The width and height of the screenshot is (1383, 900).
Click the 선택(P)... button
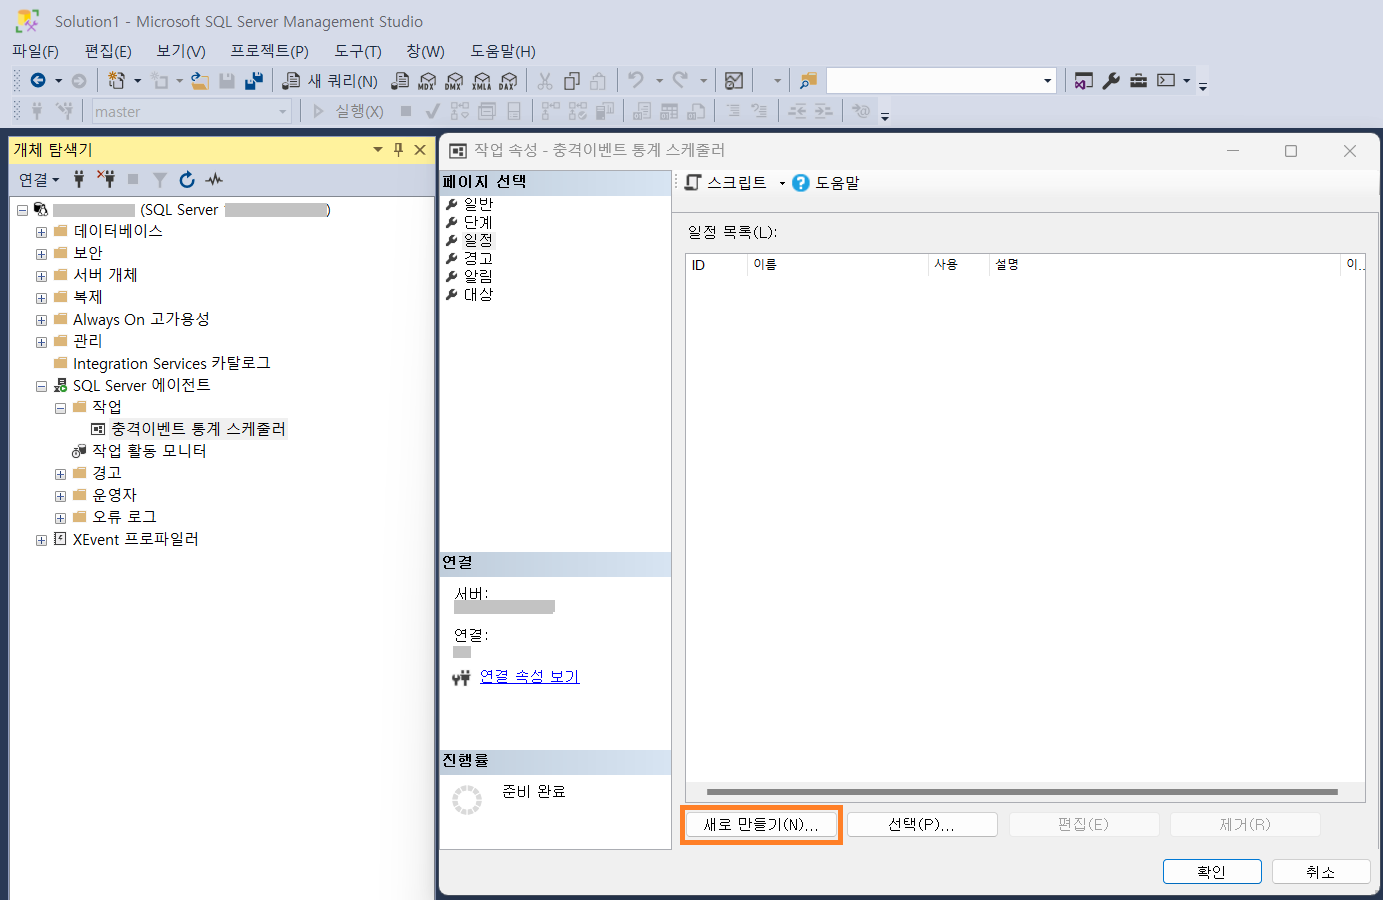coord(922,825)
